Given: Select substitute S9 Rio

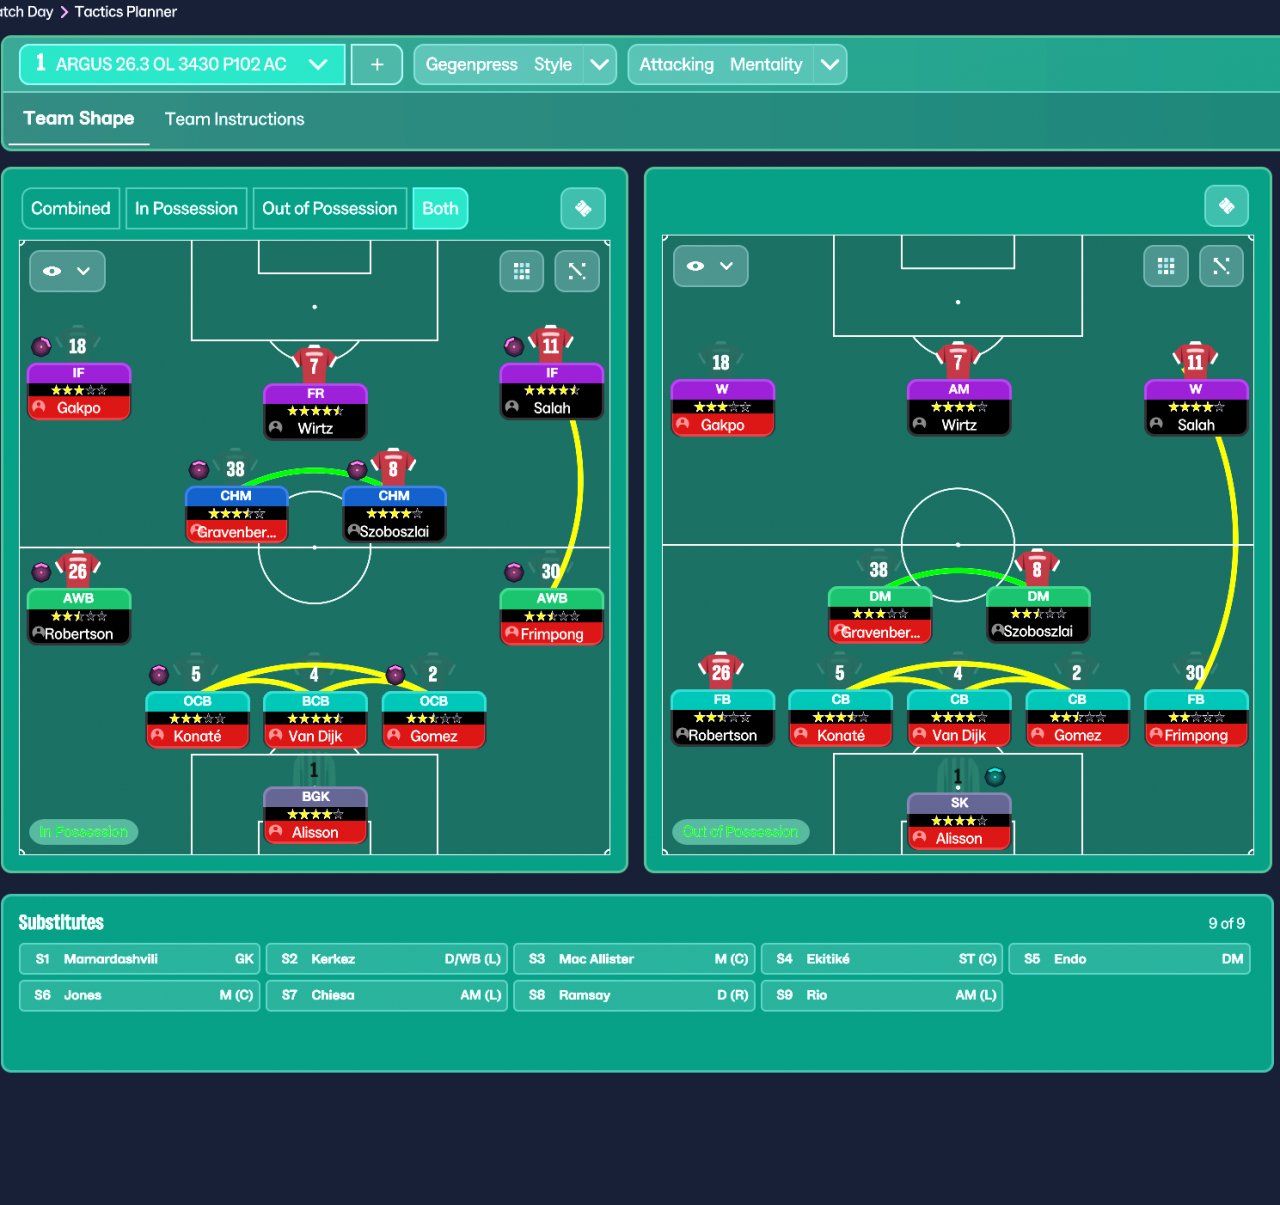Looking at the screenshot, I should tap(882, 995).
